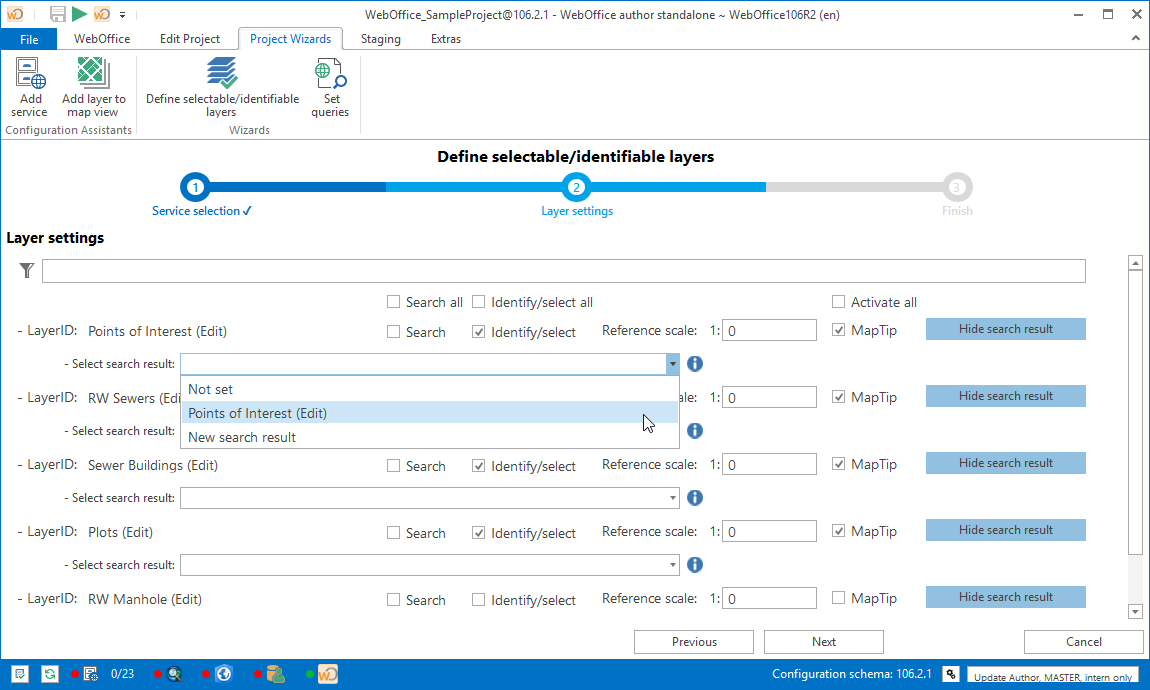Click the save disk icon in quick access
Image resolution: width=1150 pixels, height=690 pixels.
(58, 14)
